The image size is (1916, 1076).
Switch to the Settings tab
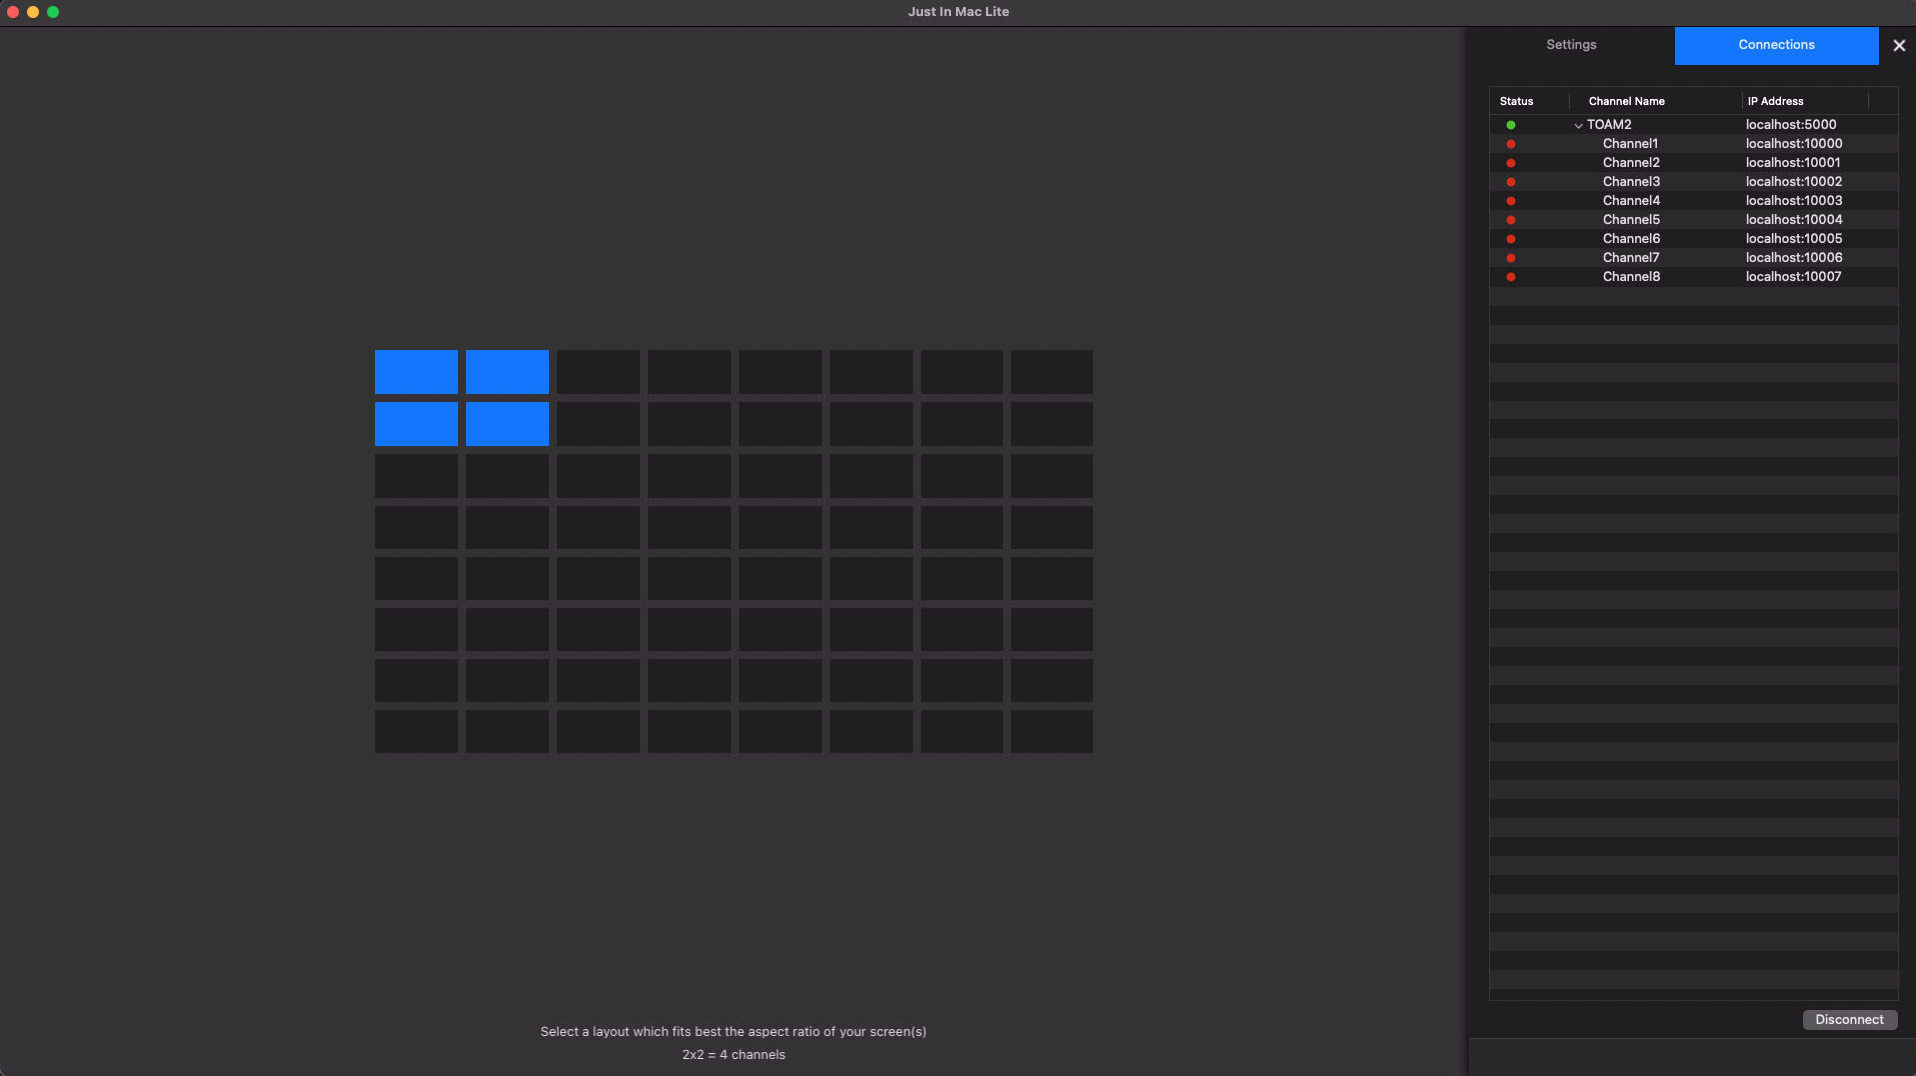pyautogui.click(x=1570, y=45)
